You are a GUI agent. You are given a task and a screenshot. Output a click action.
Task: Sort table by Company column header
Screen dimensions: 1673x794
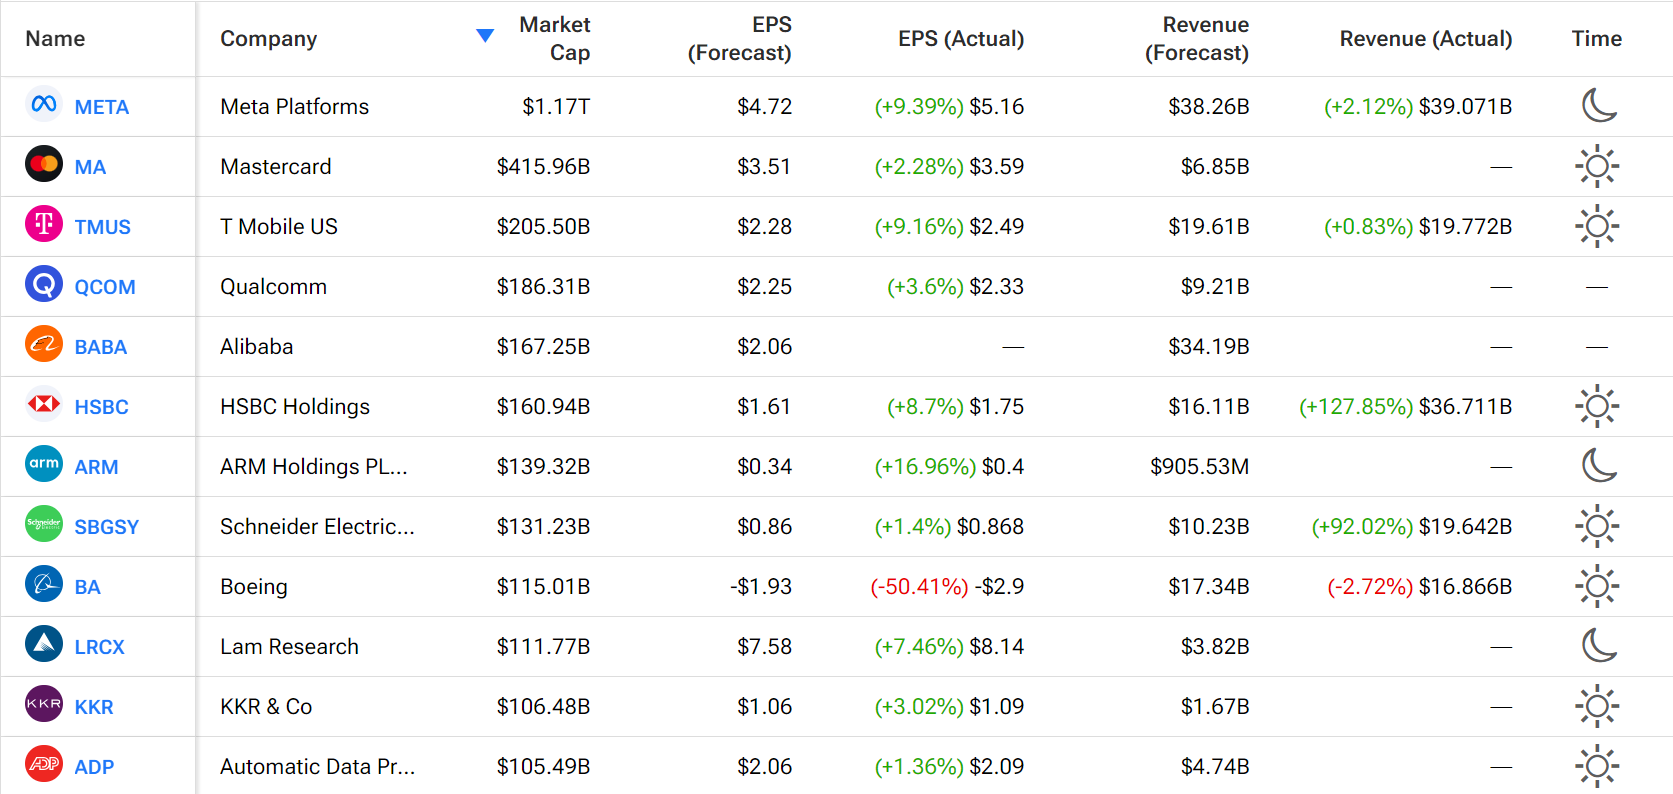pos(268,39)
